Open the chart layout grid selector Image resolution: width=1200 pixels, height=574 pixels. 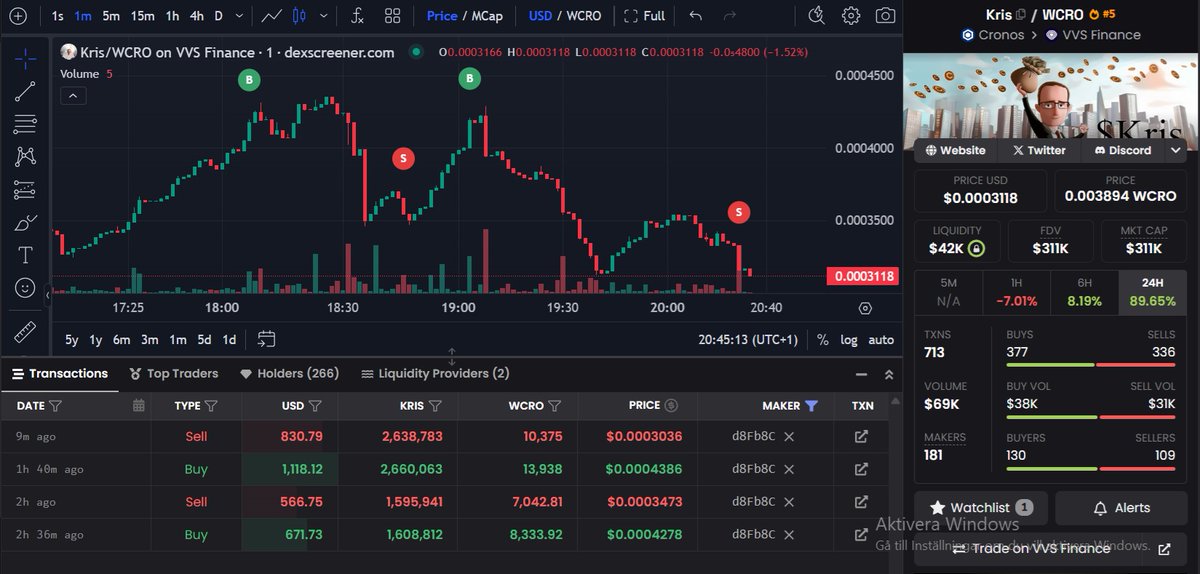pyautogui.click(x=392, y=16)
